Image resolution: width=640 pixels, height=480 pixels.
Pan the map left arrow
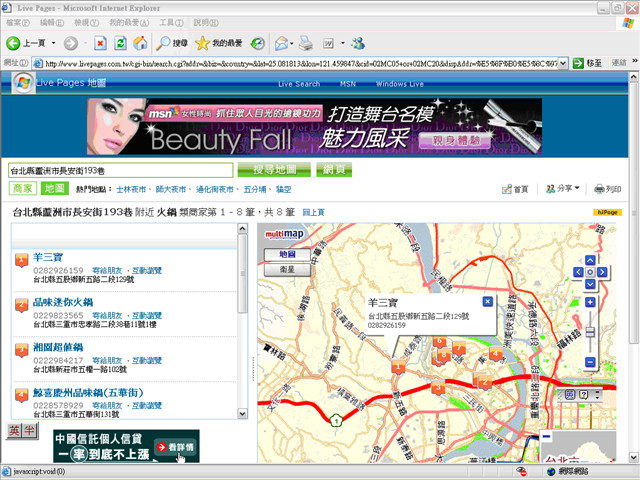click(578, 272)
